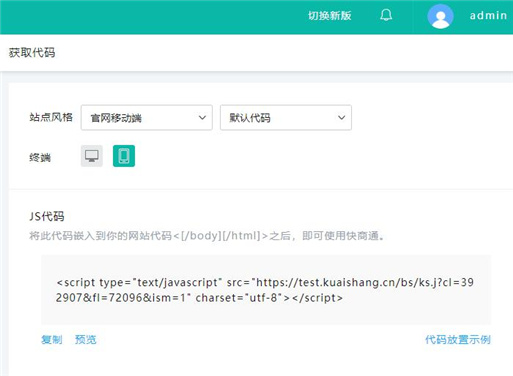Click the JS代码 section heading
Screen dimensions: 513x376
click(x=47, y=217)
